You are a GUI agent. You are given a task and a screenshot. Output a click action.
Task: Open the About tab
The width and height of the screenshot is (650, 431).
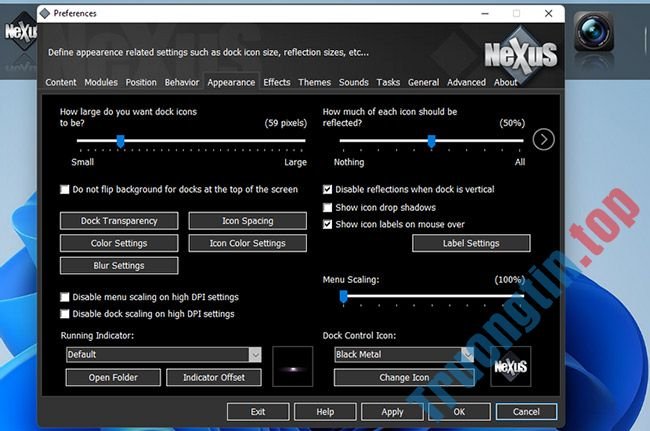pyautogui.click(x=505, y=82)
